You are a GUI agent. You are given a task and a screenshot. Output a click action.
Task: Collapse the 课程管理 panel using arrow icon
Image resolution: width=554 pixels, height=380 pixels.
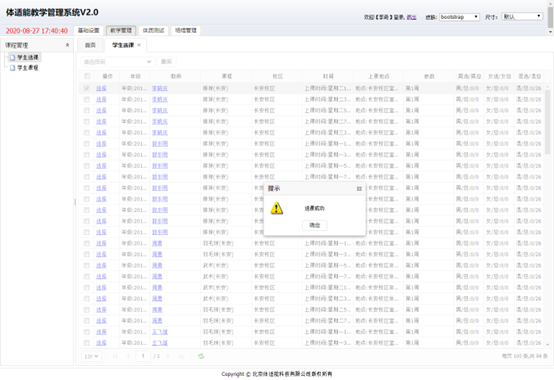pyautogui.click(x=67, y=45)
